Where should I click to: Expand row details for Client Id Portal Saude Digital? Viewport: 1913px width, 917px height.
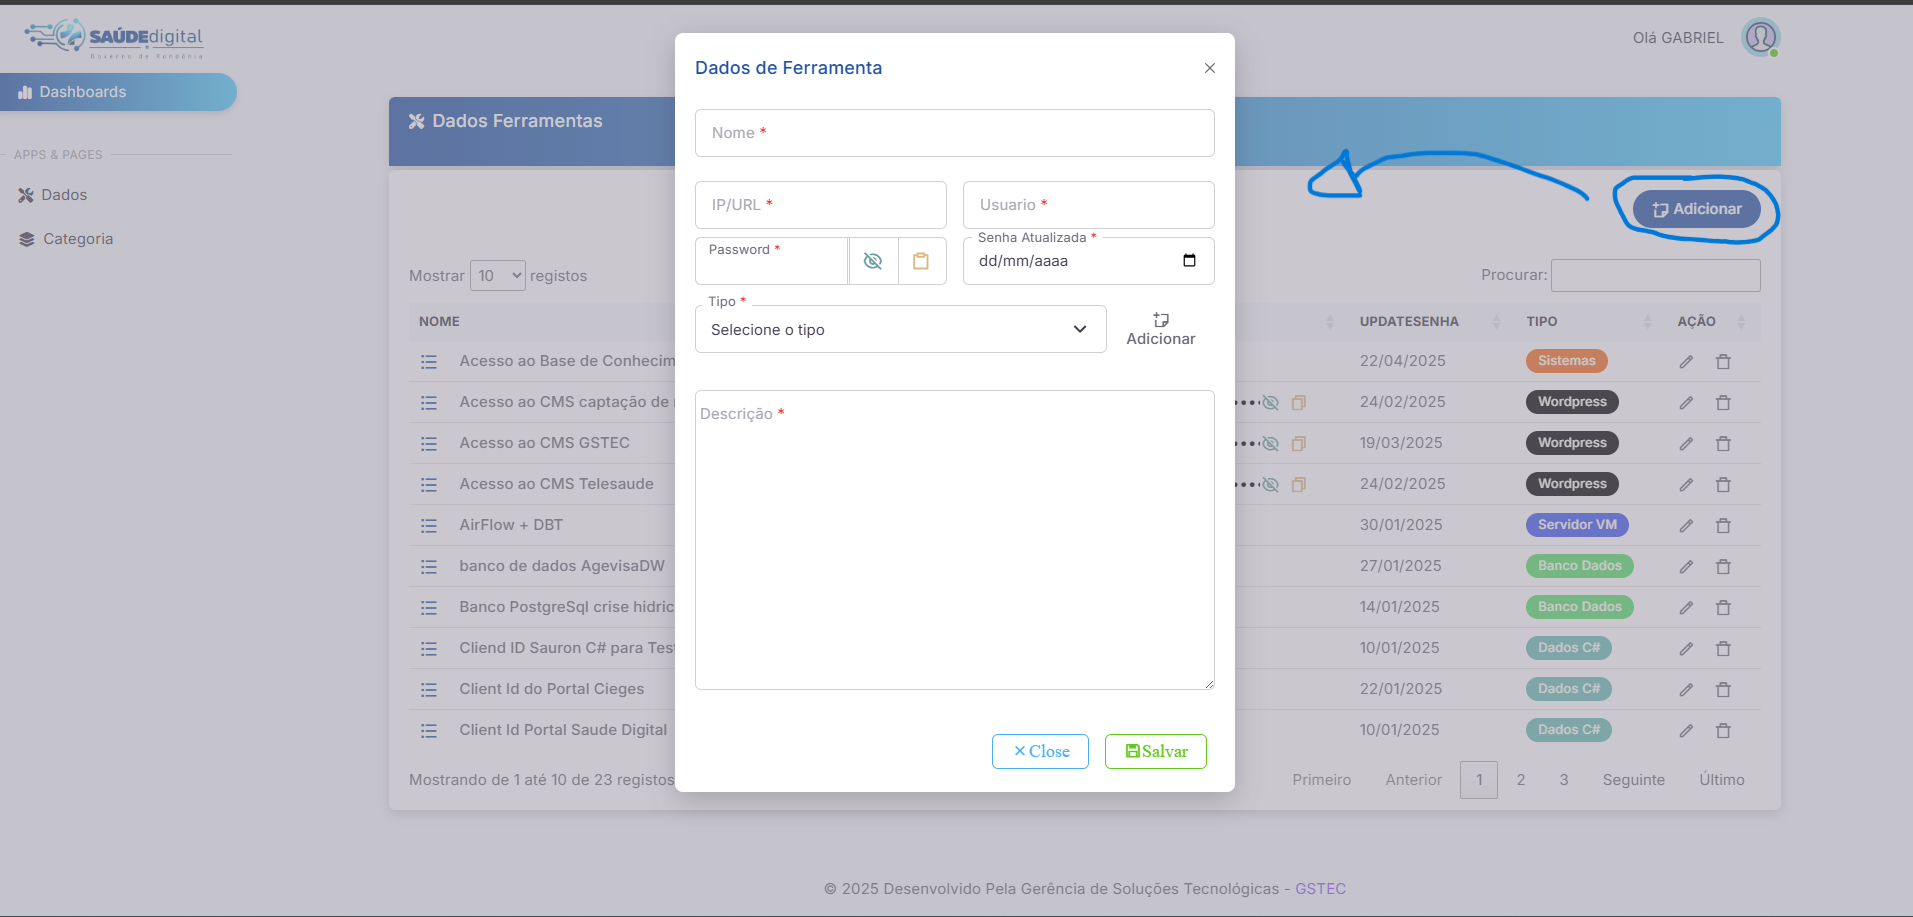[x=429, y=730]
